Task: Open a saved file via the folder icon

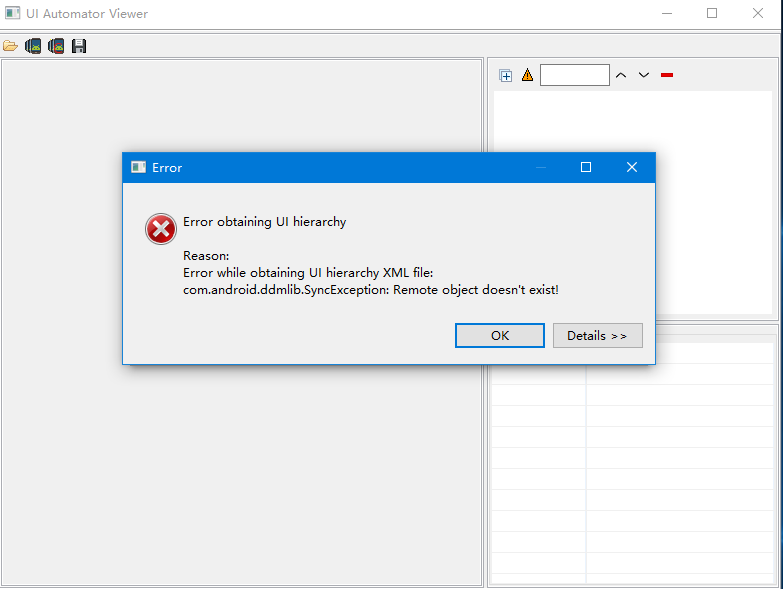Action: point(10,46)
